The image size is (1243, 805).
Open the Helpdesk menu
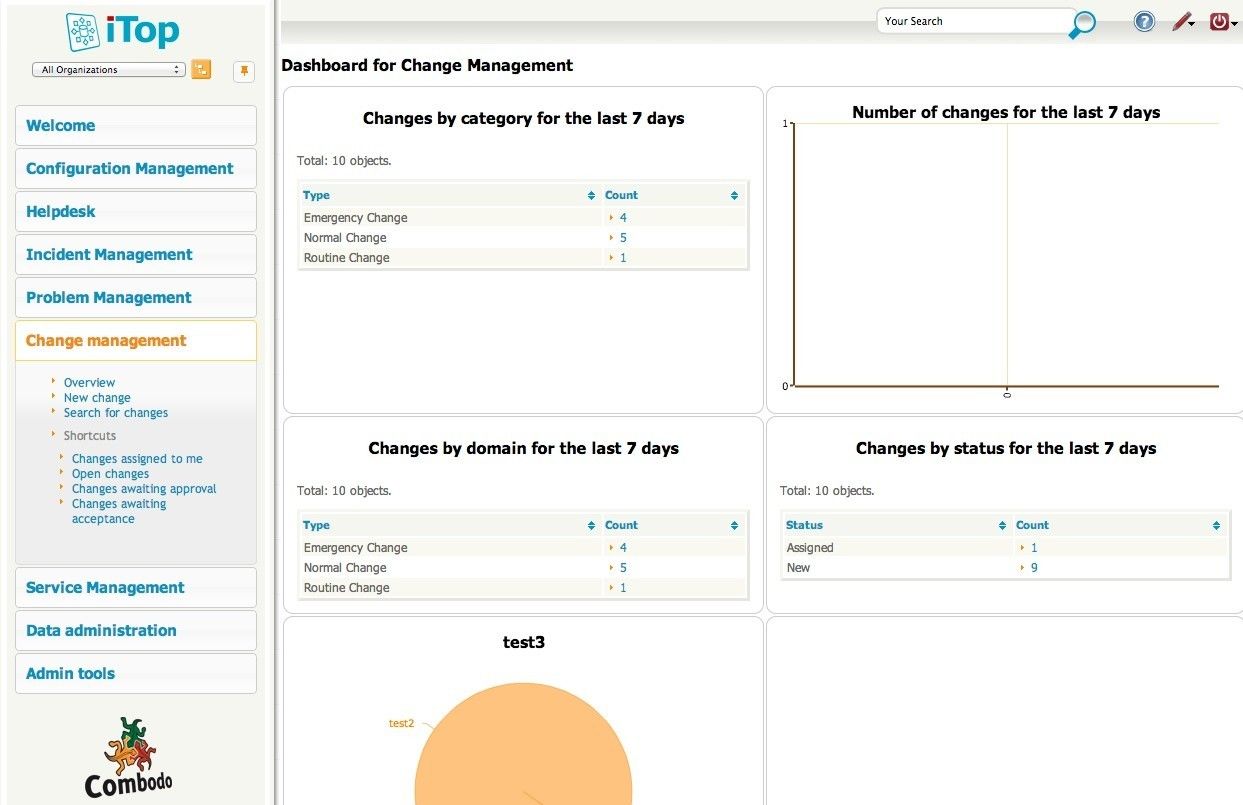point(136,211)
